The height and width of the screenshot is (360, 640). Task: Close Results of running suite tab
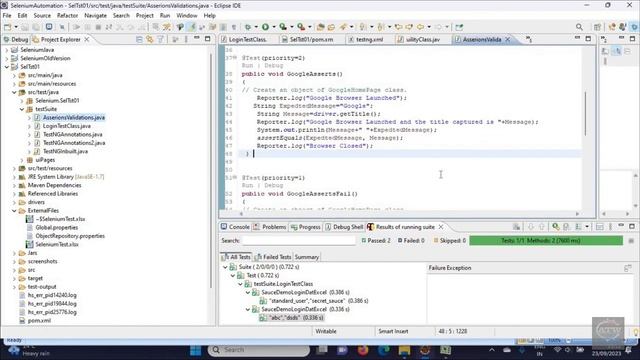441,227
